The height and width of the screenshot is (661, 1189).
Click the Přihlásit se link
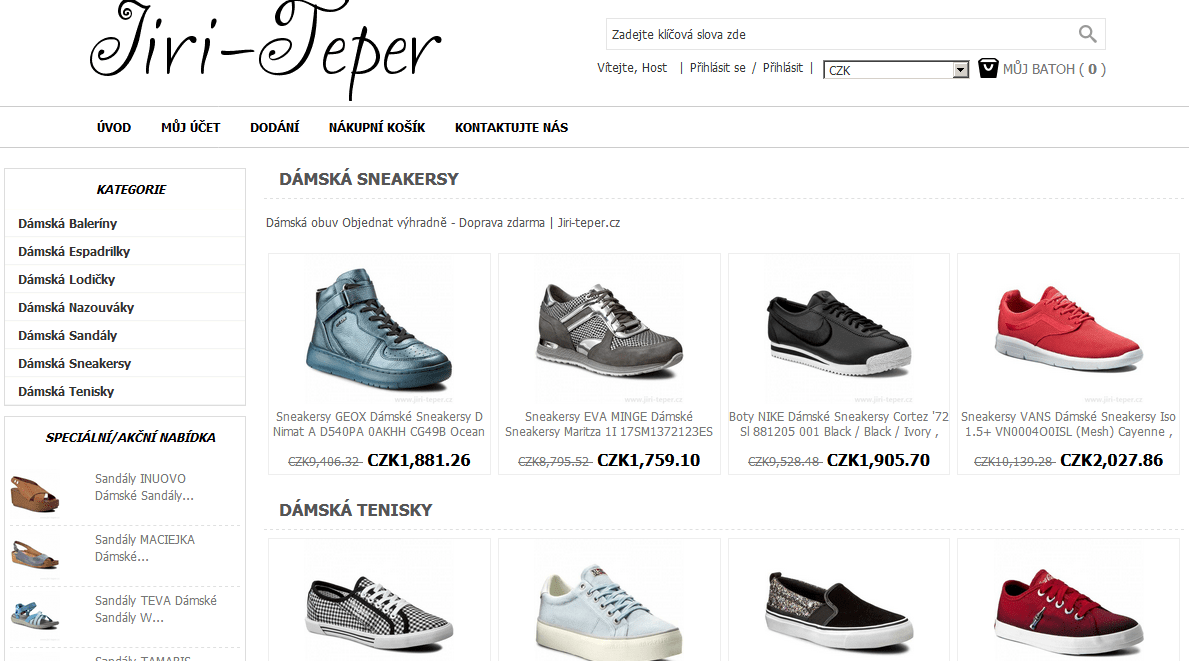click(717, 67)
